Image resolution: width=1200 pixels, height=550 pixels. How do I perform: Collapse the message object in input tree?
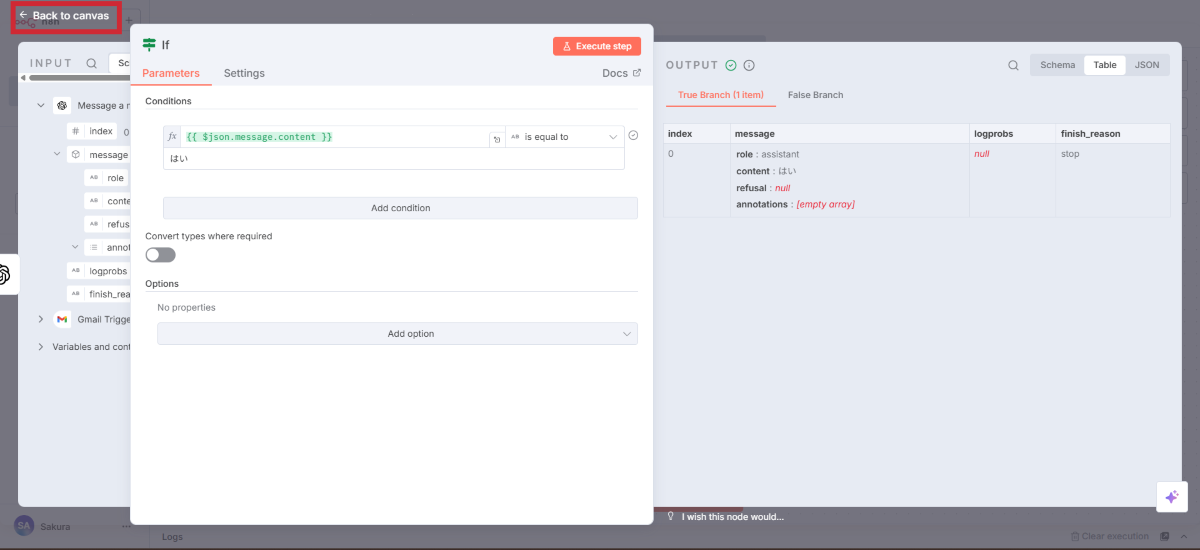(58, 155)
